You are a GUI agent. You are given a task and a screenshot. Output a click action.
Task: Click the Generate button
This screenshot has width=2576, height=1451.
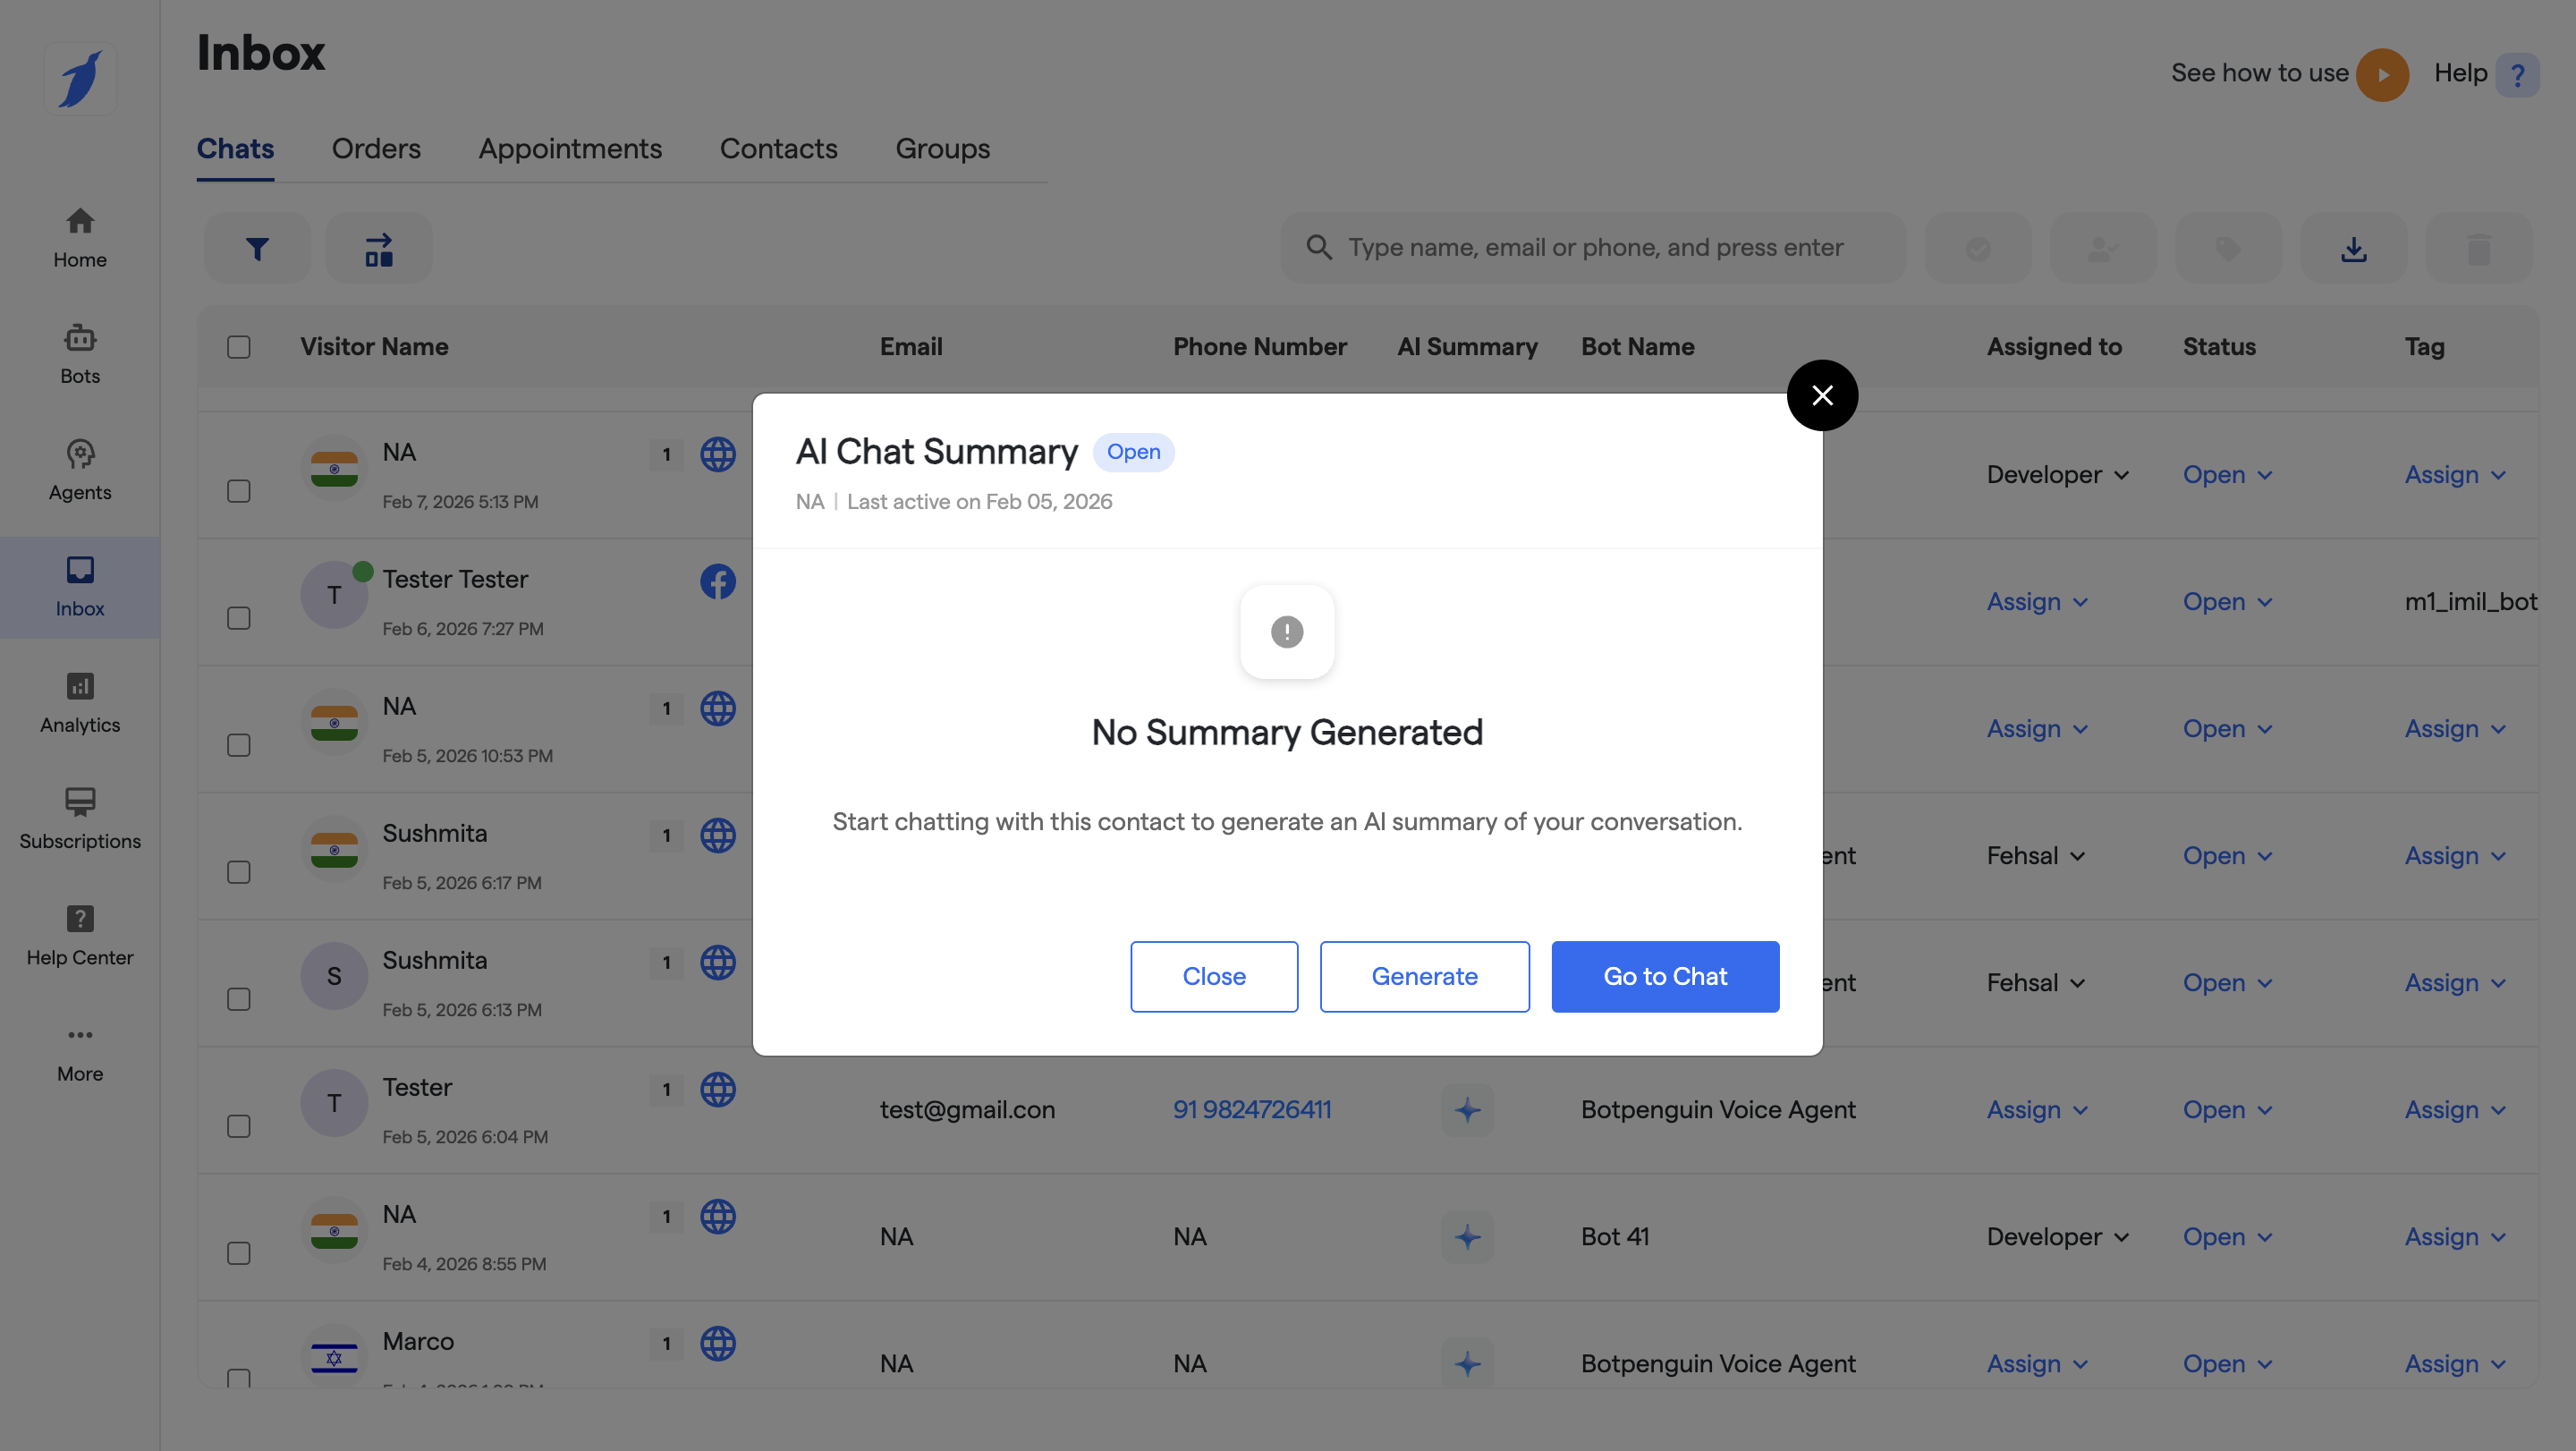[1424, 976]
